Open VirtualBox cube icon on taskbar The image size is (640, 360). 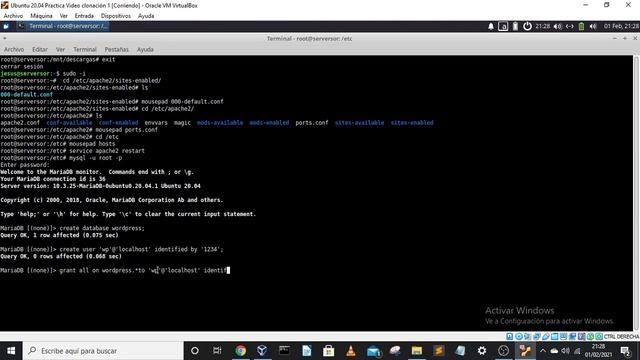(262, 351)
